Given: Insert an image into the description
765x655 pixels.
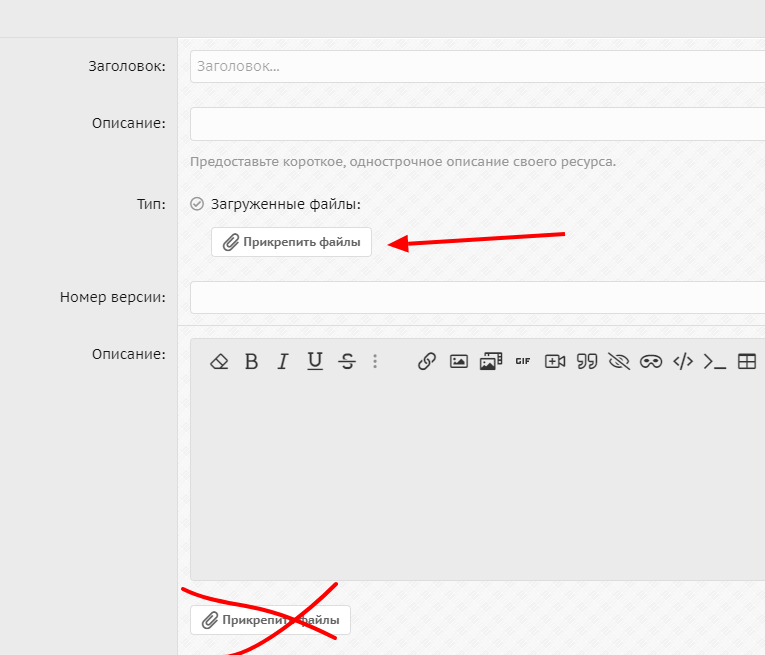Looking at the screenshot, I should [x=459, y=361].
